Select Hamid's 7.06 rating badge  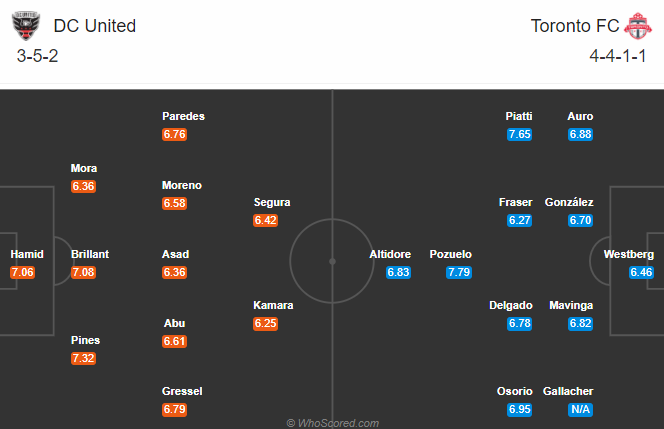point(22,272)
